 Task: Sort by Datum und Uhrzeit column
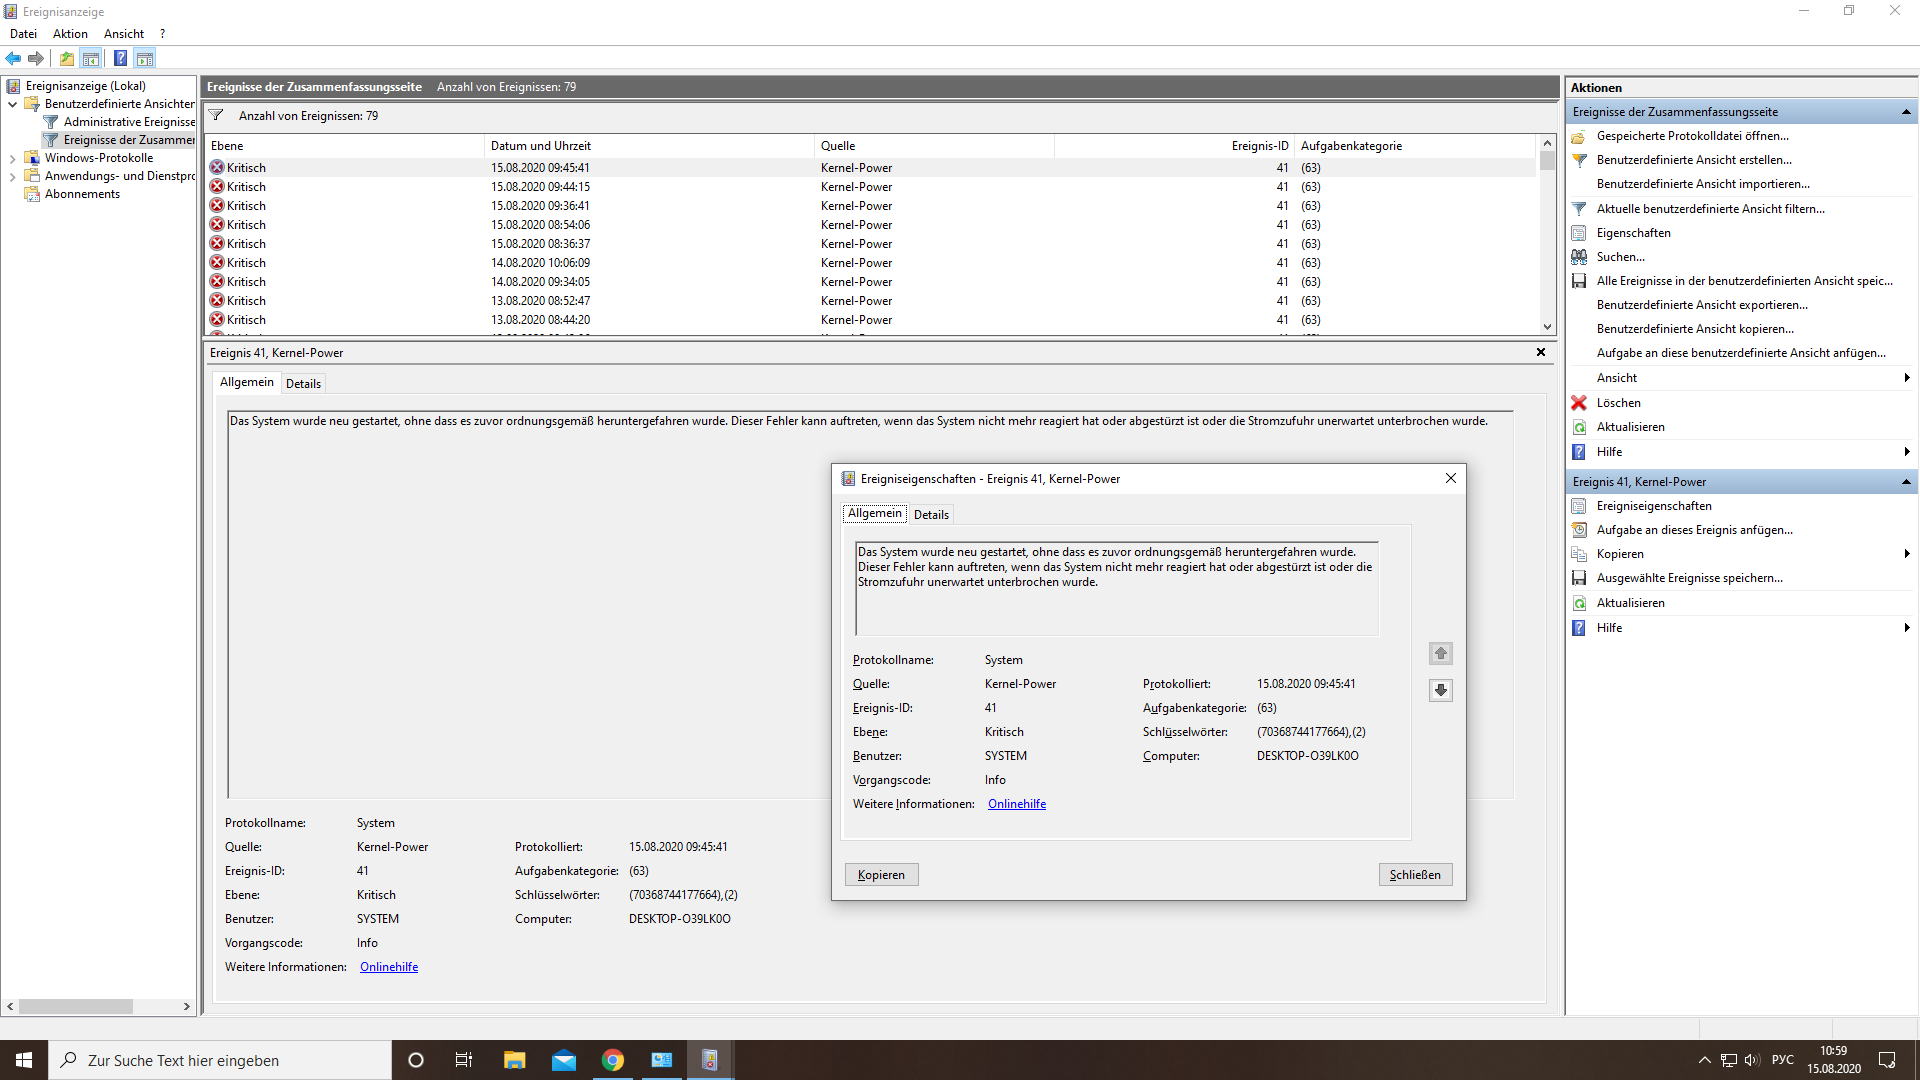649,146
